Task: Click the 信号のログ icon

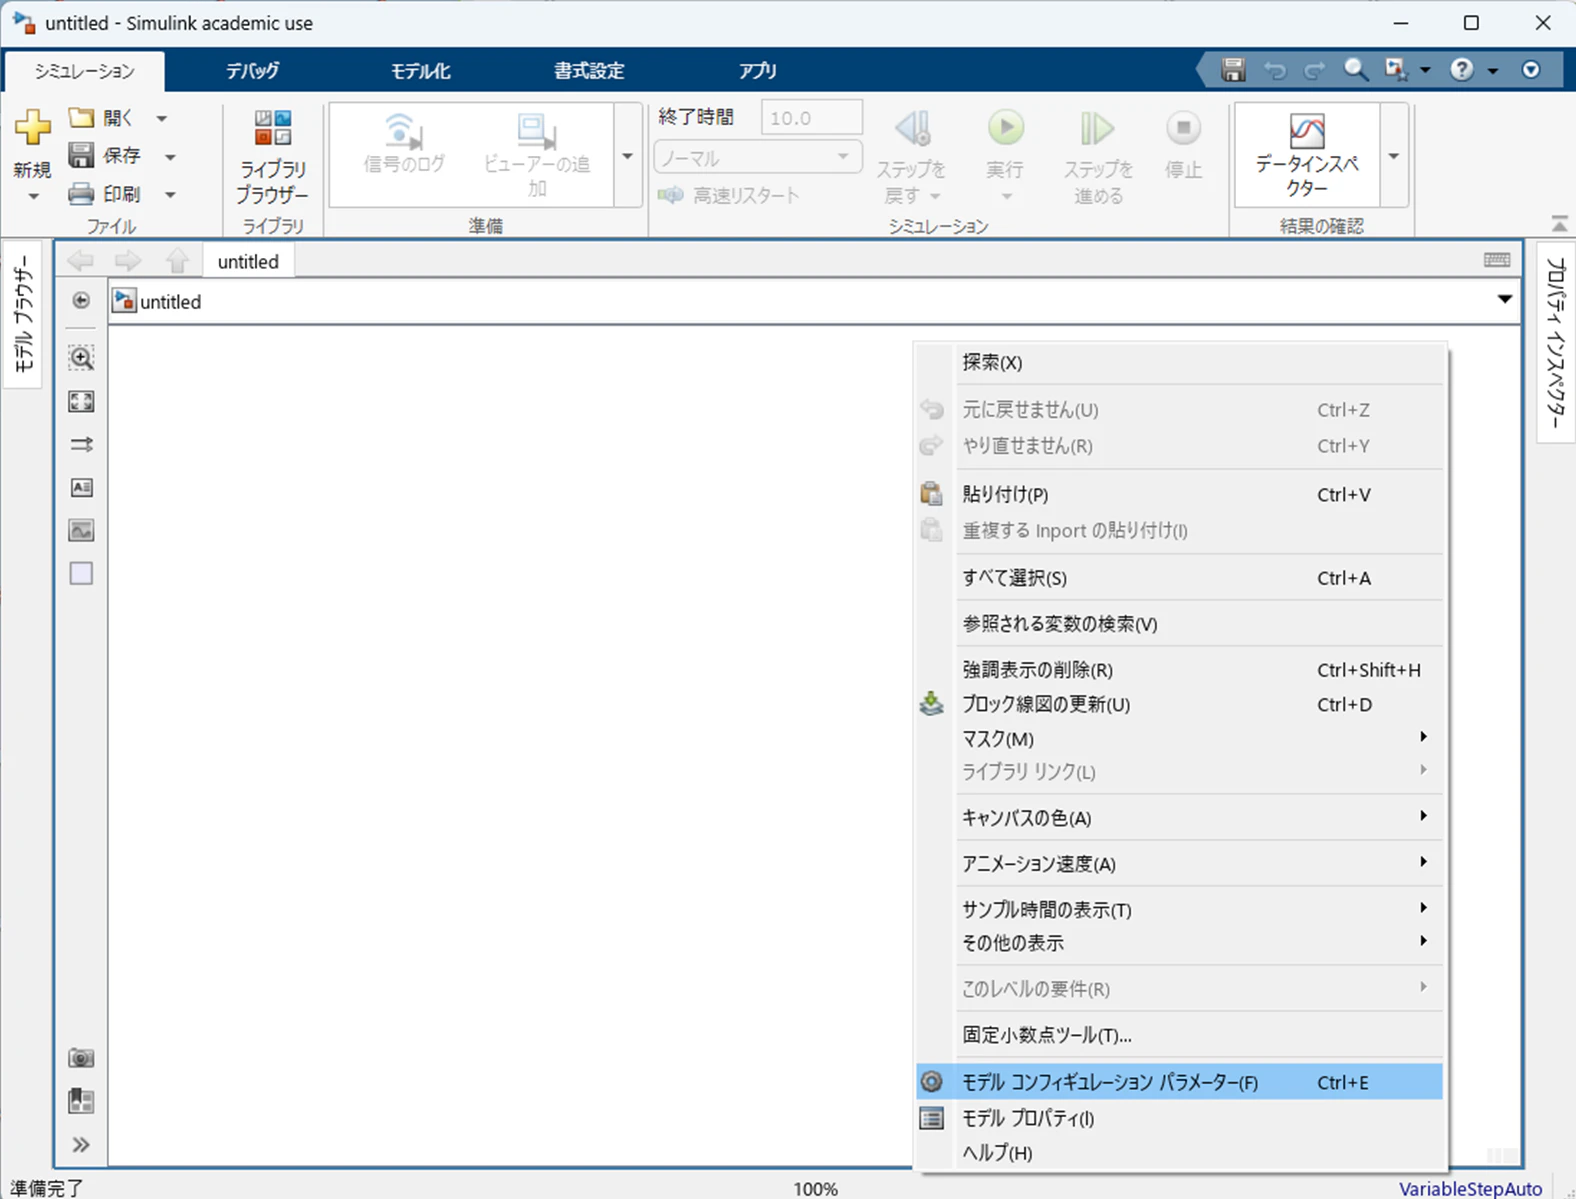Action: pyautogui.click(x=403, y=130)
